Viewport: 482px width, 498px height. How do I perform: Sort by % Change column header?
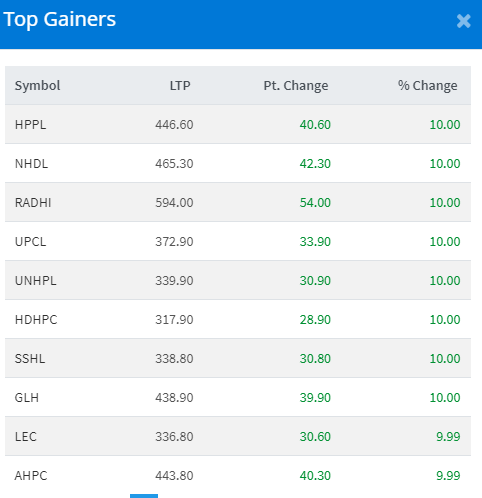[x=427, y=86]
